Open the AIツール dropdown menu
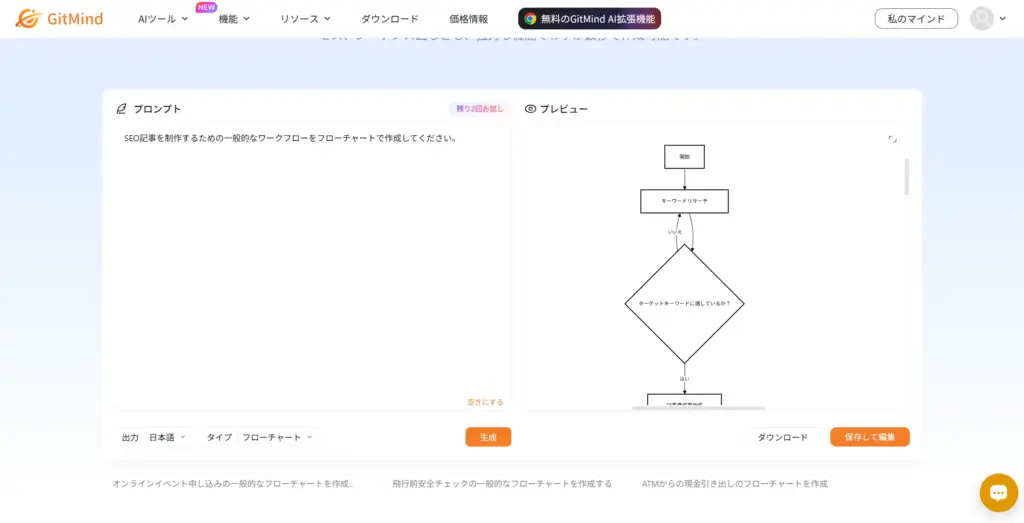Image resolution: width=1024 pixels, height=523 pixels. (x=163, y=19)
